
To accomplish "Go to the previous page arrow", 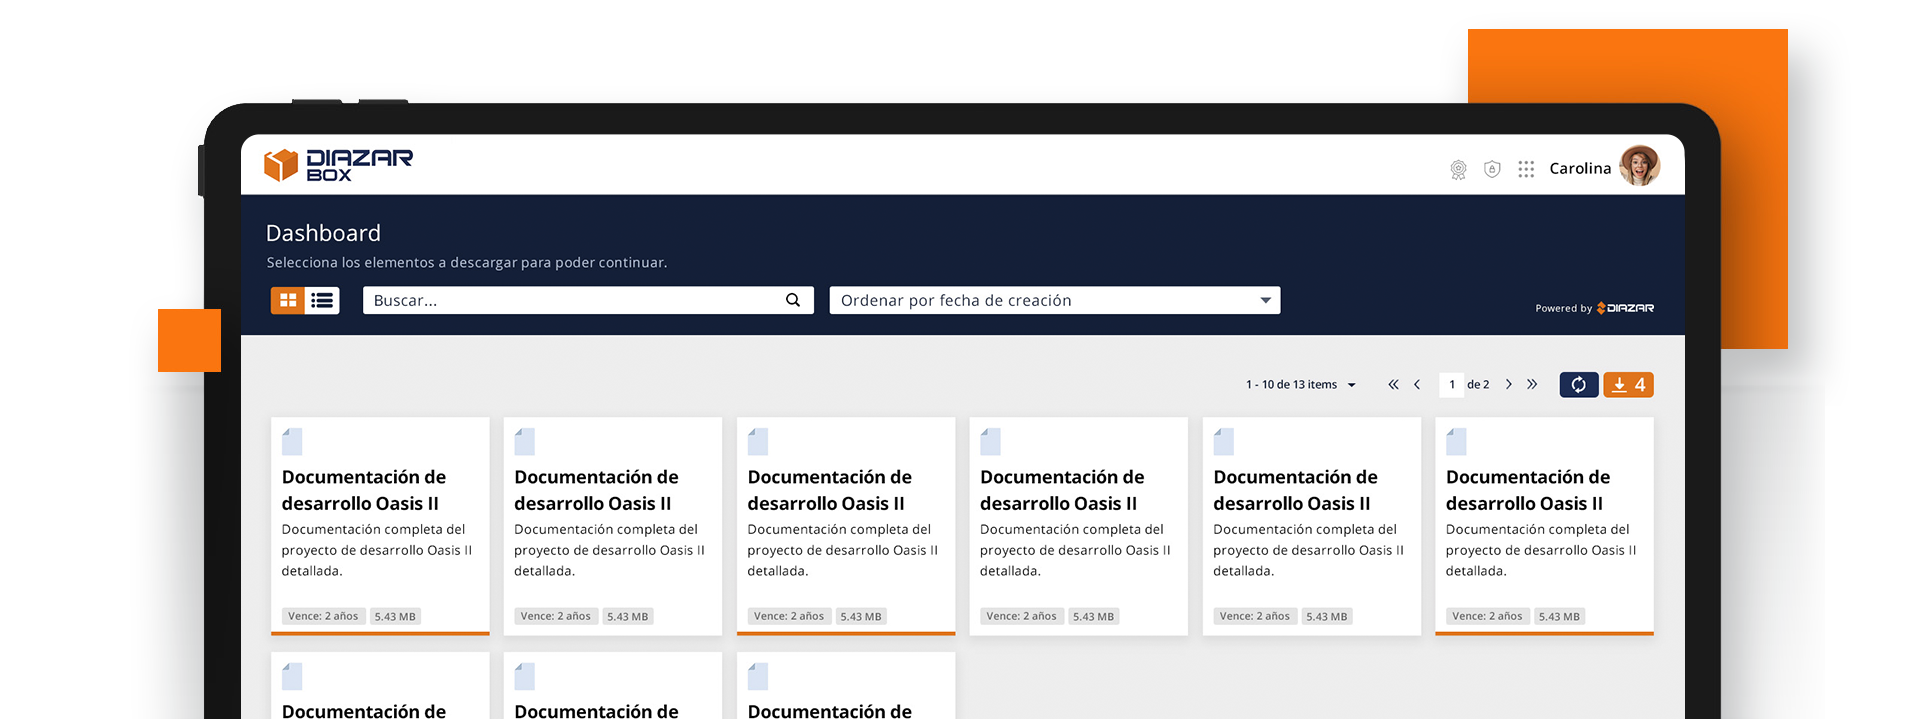I will click(1417, 385).
